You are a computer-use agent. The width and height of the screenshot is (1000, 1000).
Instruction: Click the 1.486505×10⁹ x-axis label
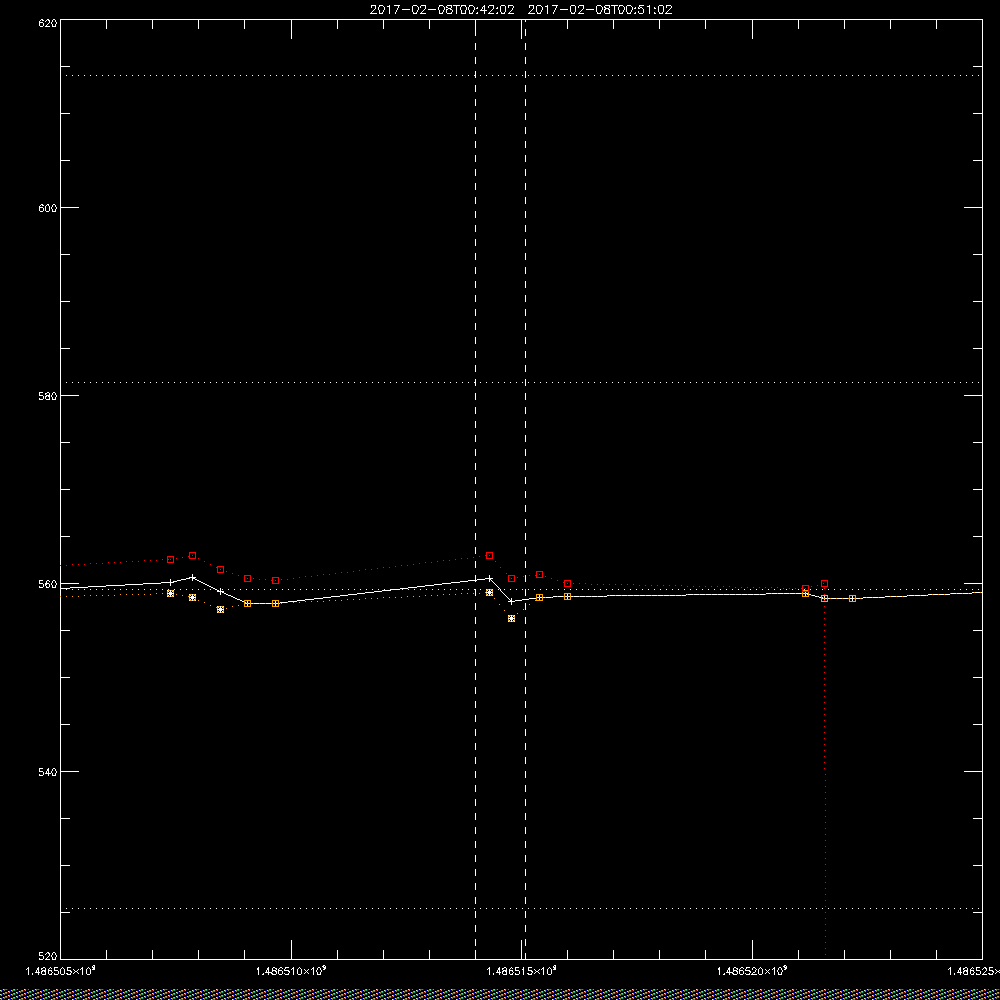(61, 971)
